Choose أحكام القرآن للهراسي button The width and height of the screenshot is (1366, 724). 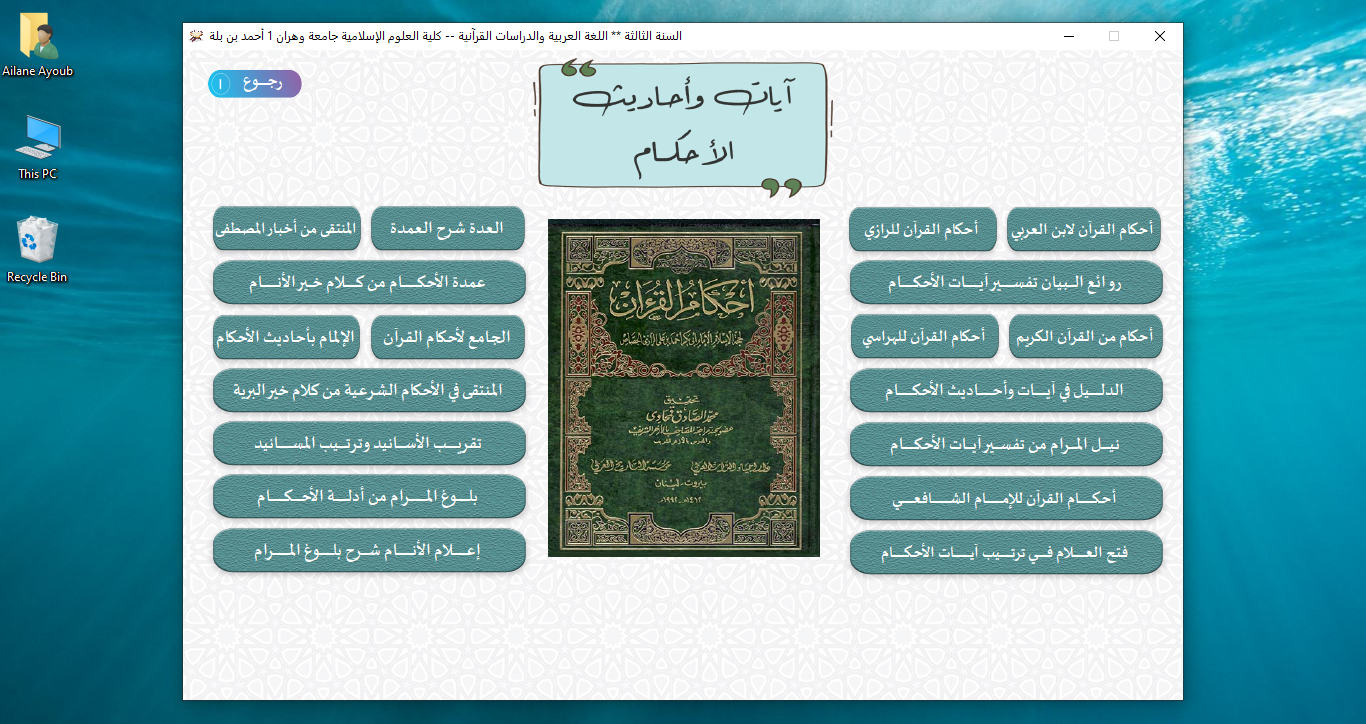(925, 337)
